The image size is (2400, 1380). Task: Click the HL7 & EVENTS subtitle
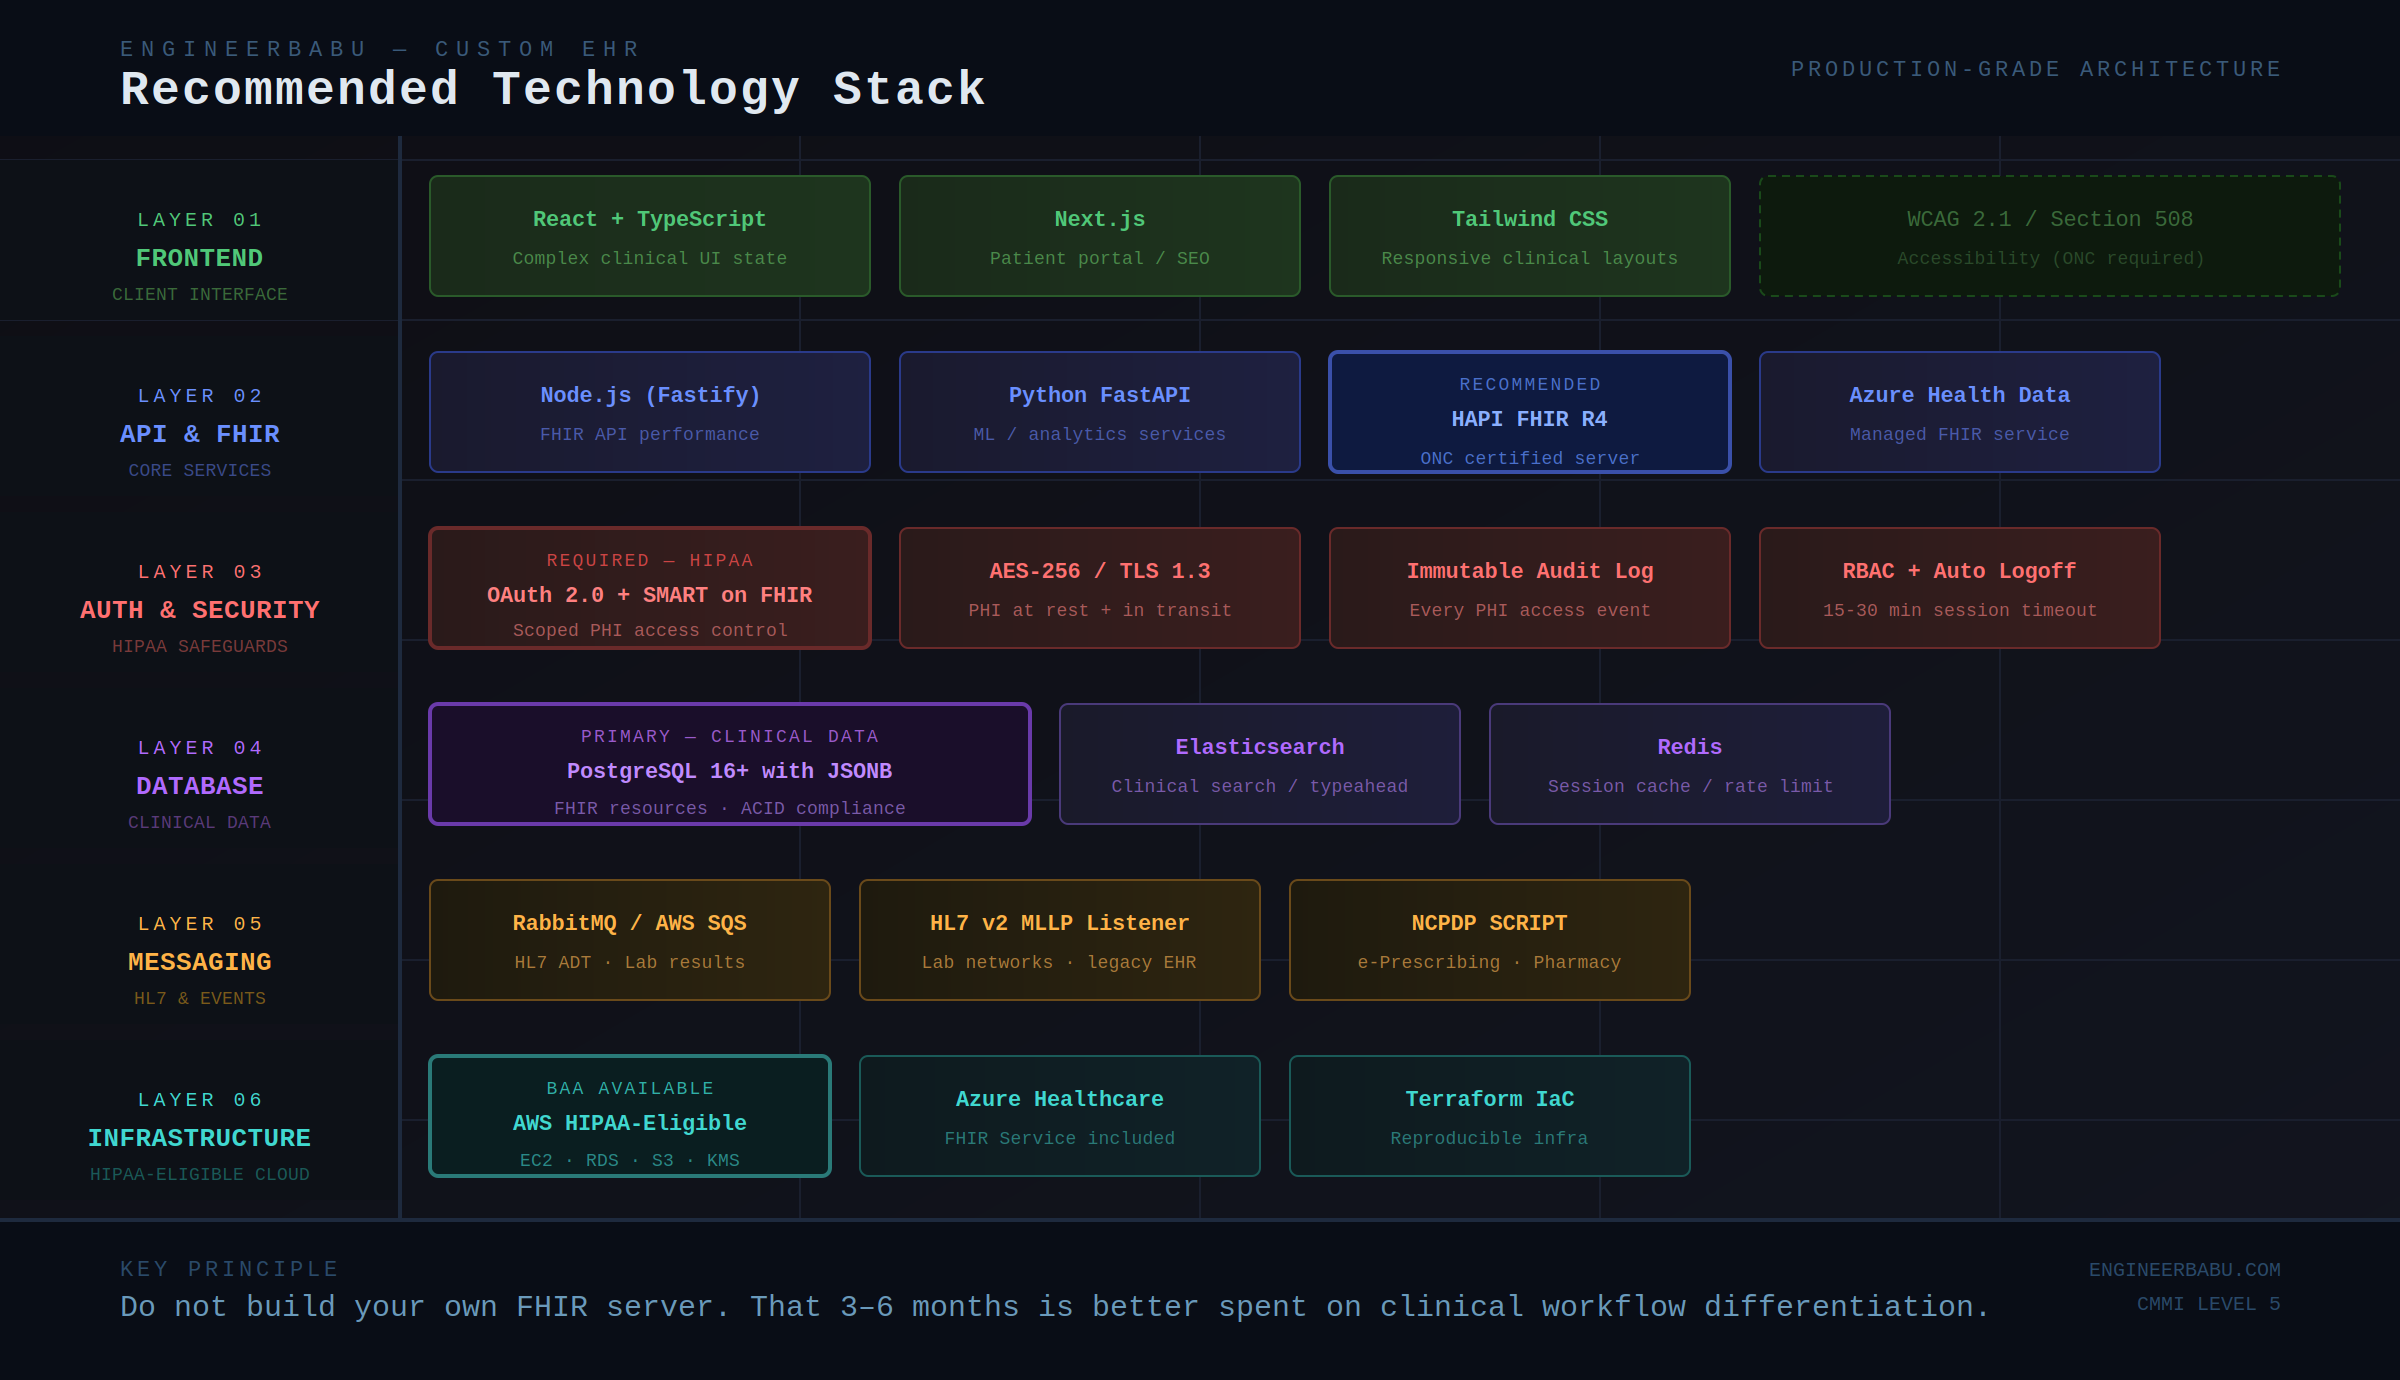point(200,998)
